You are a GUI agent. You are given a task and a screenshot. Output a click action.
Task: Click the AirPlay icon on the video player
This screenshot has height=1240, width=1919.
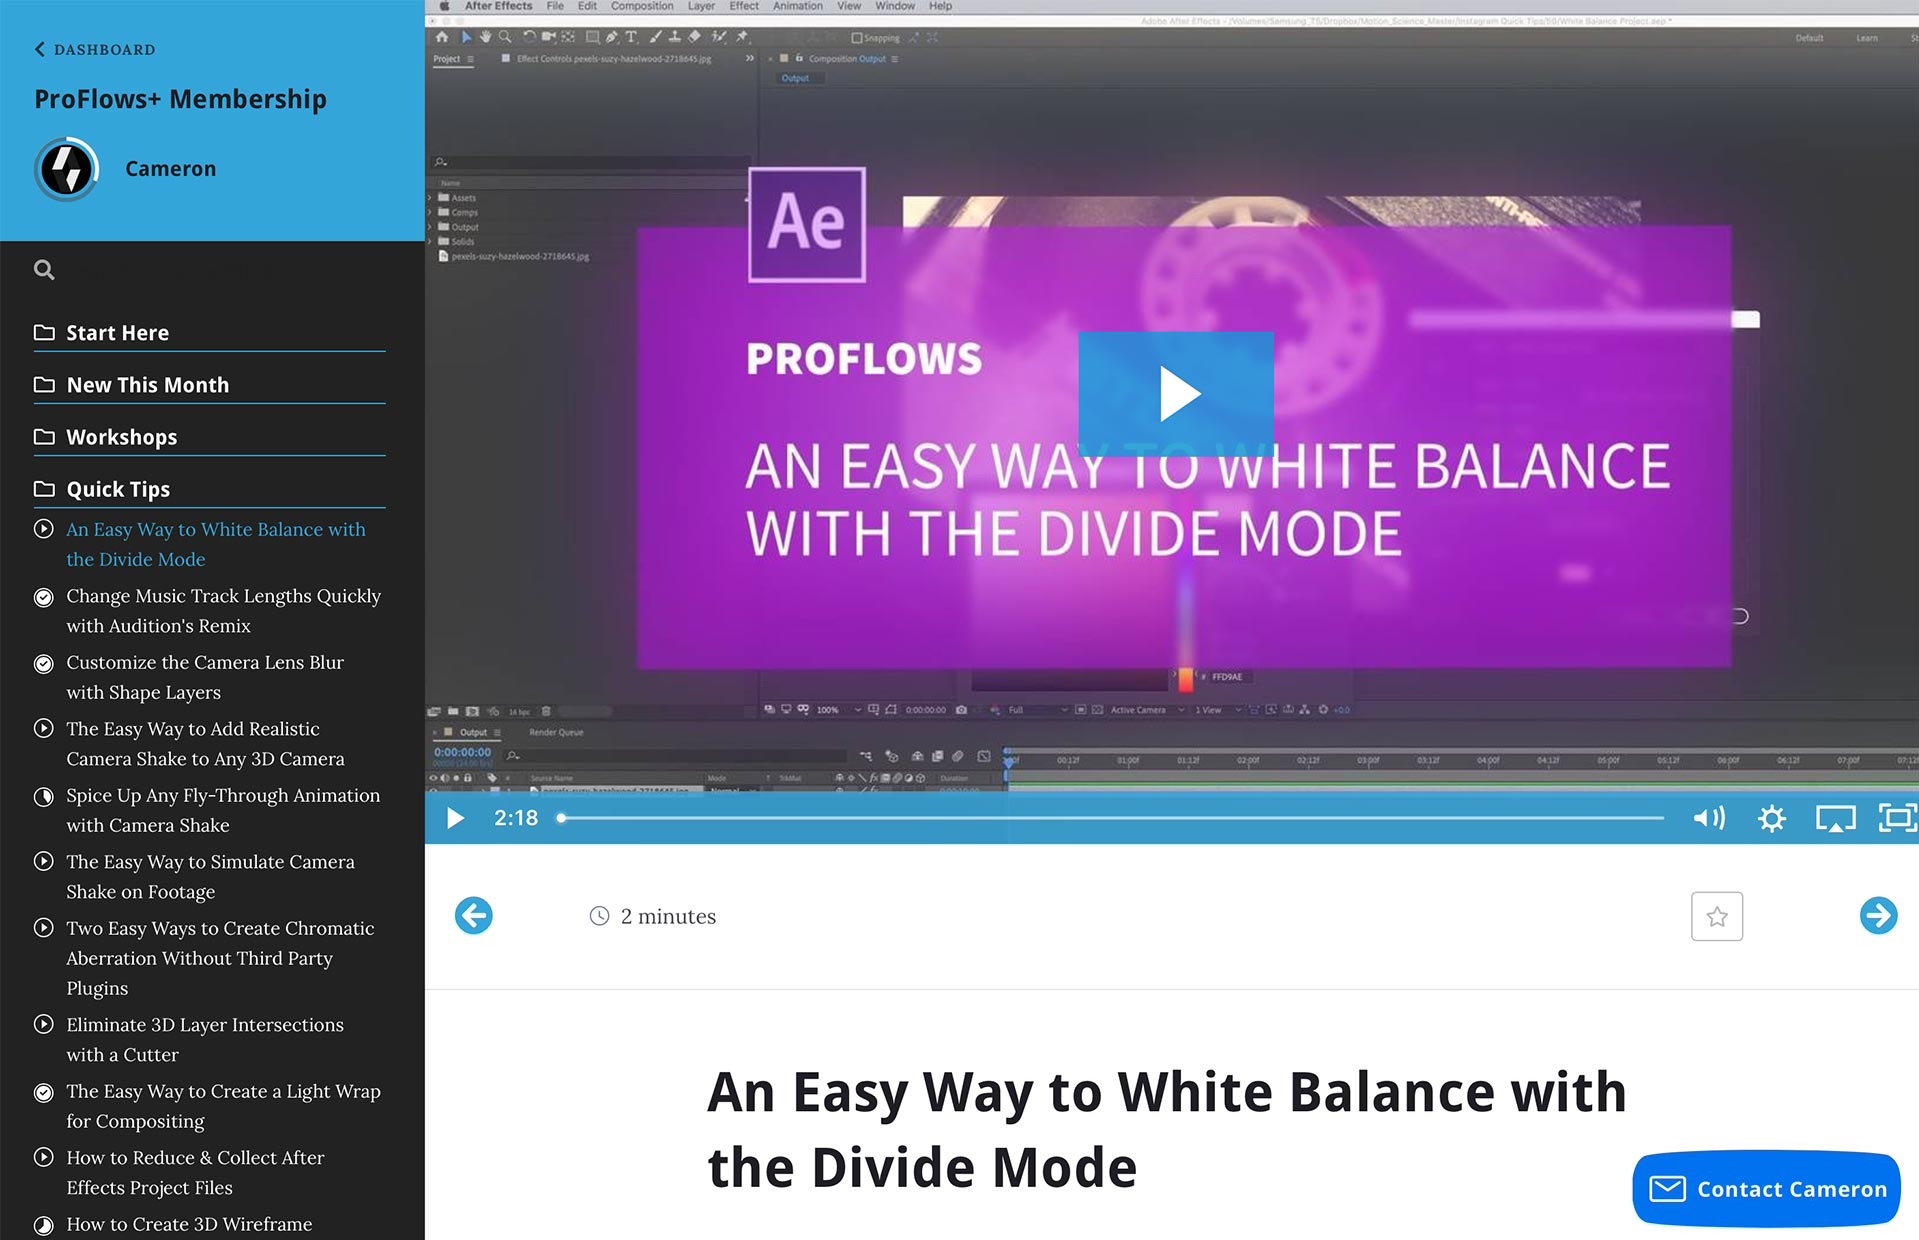[x=1835, y=818]
